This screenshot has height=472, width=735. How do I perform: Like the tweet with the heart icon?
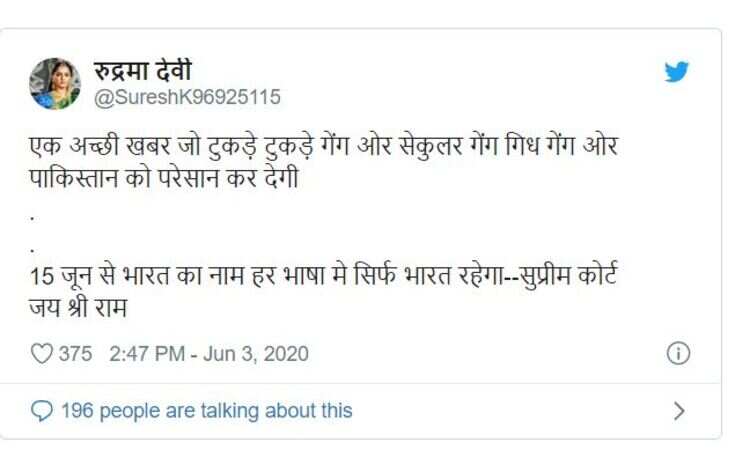click(41, 353)
